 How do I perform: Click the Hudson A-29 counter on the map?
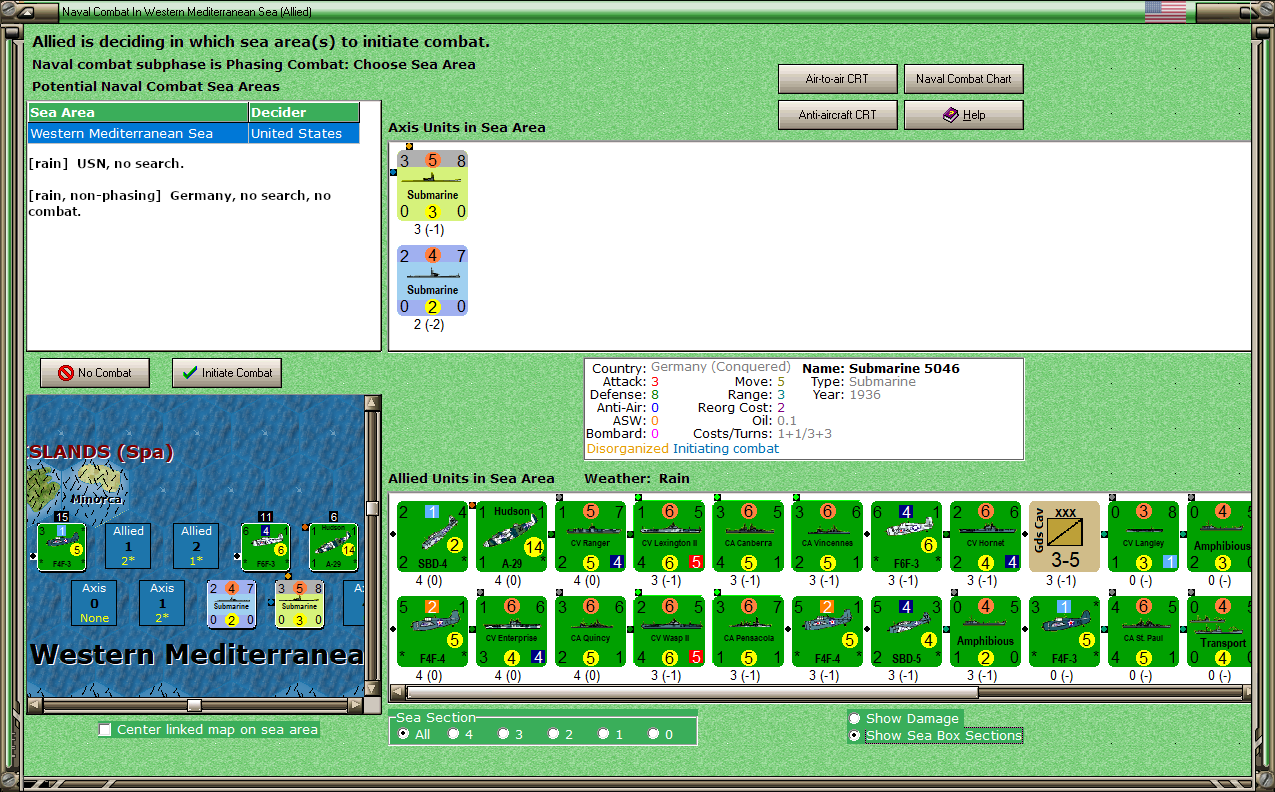[334, 547]
